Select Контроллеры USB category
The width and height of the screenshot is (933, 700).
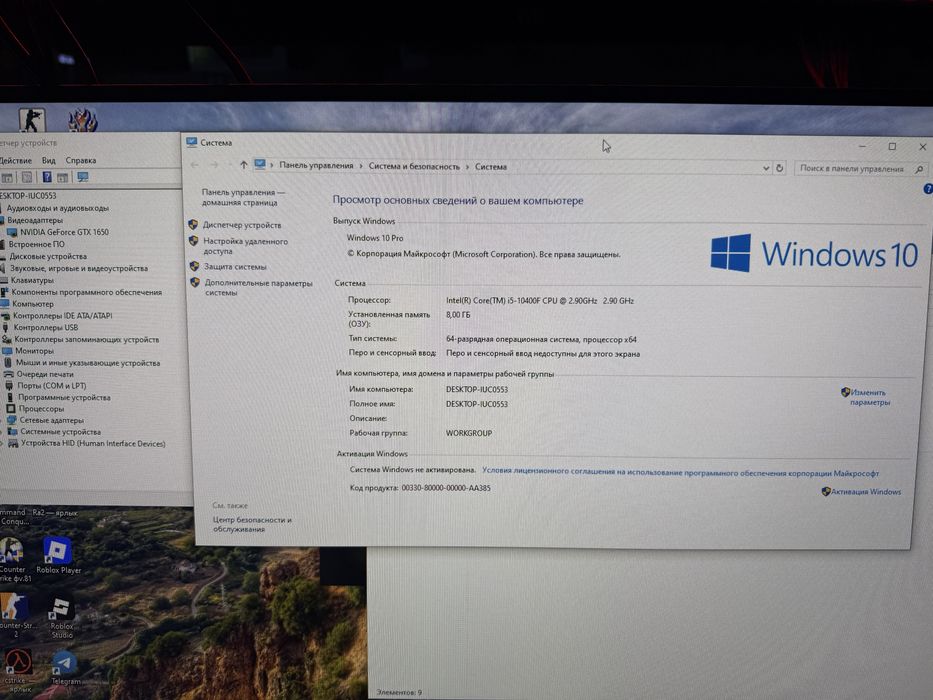[46, 327]
